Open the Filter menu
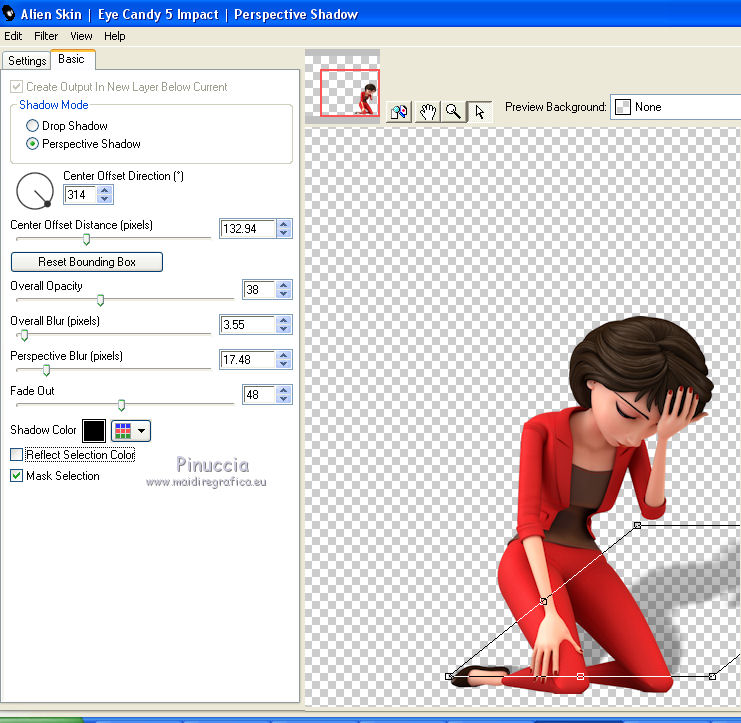The image size is (741, 723). pyautogui.click(x=46, y=36)
